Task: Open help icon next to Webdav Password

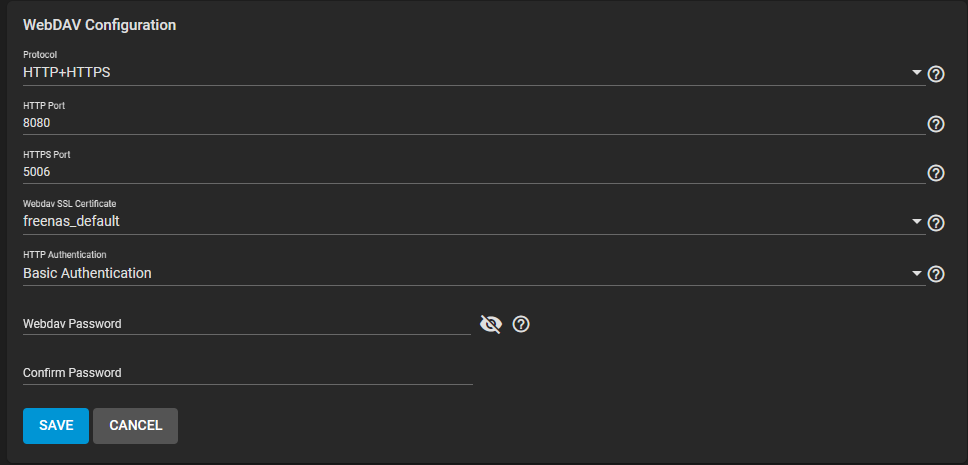Action: [x=521, y=324]
